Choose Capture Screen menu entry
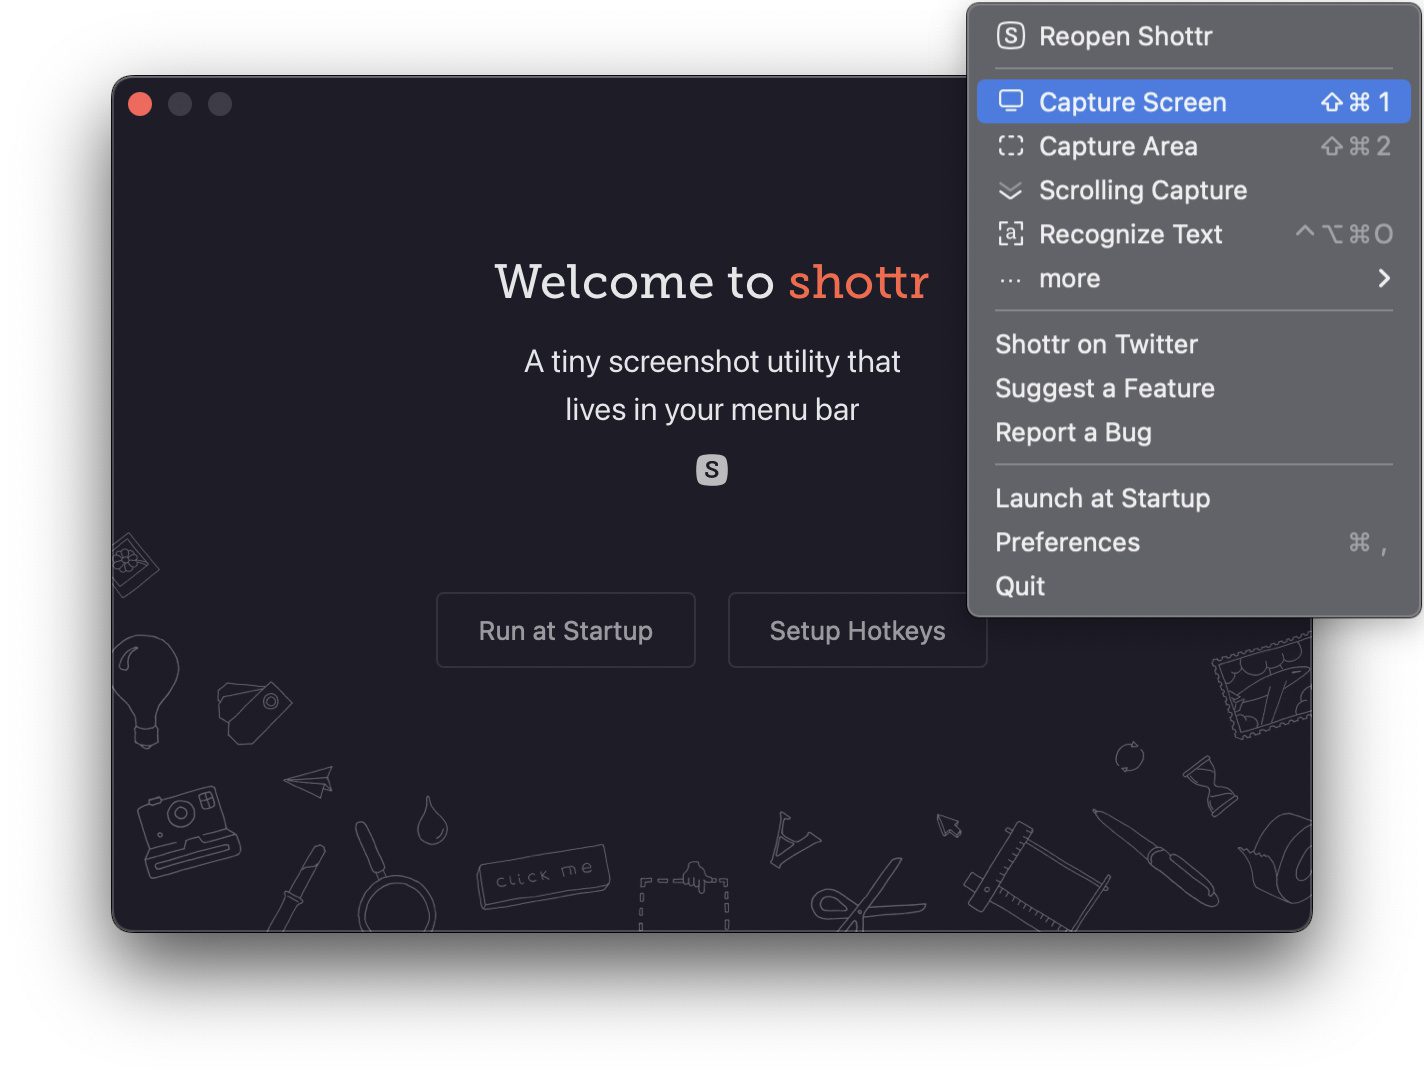 (1194, 102)
